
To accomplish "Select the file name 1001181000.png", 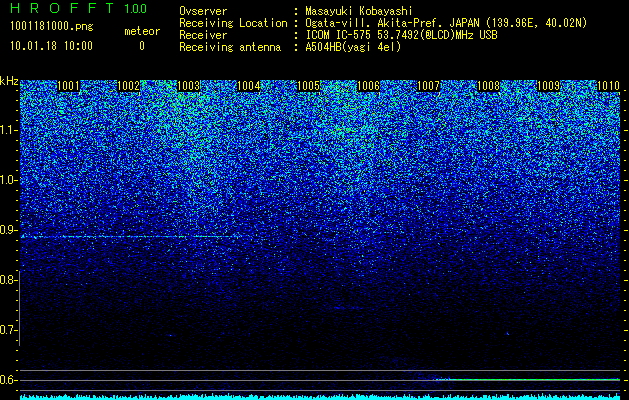I will click(x=52, y=27).
